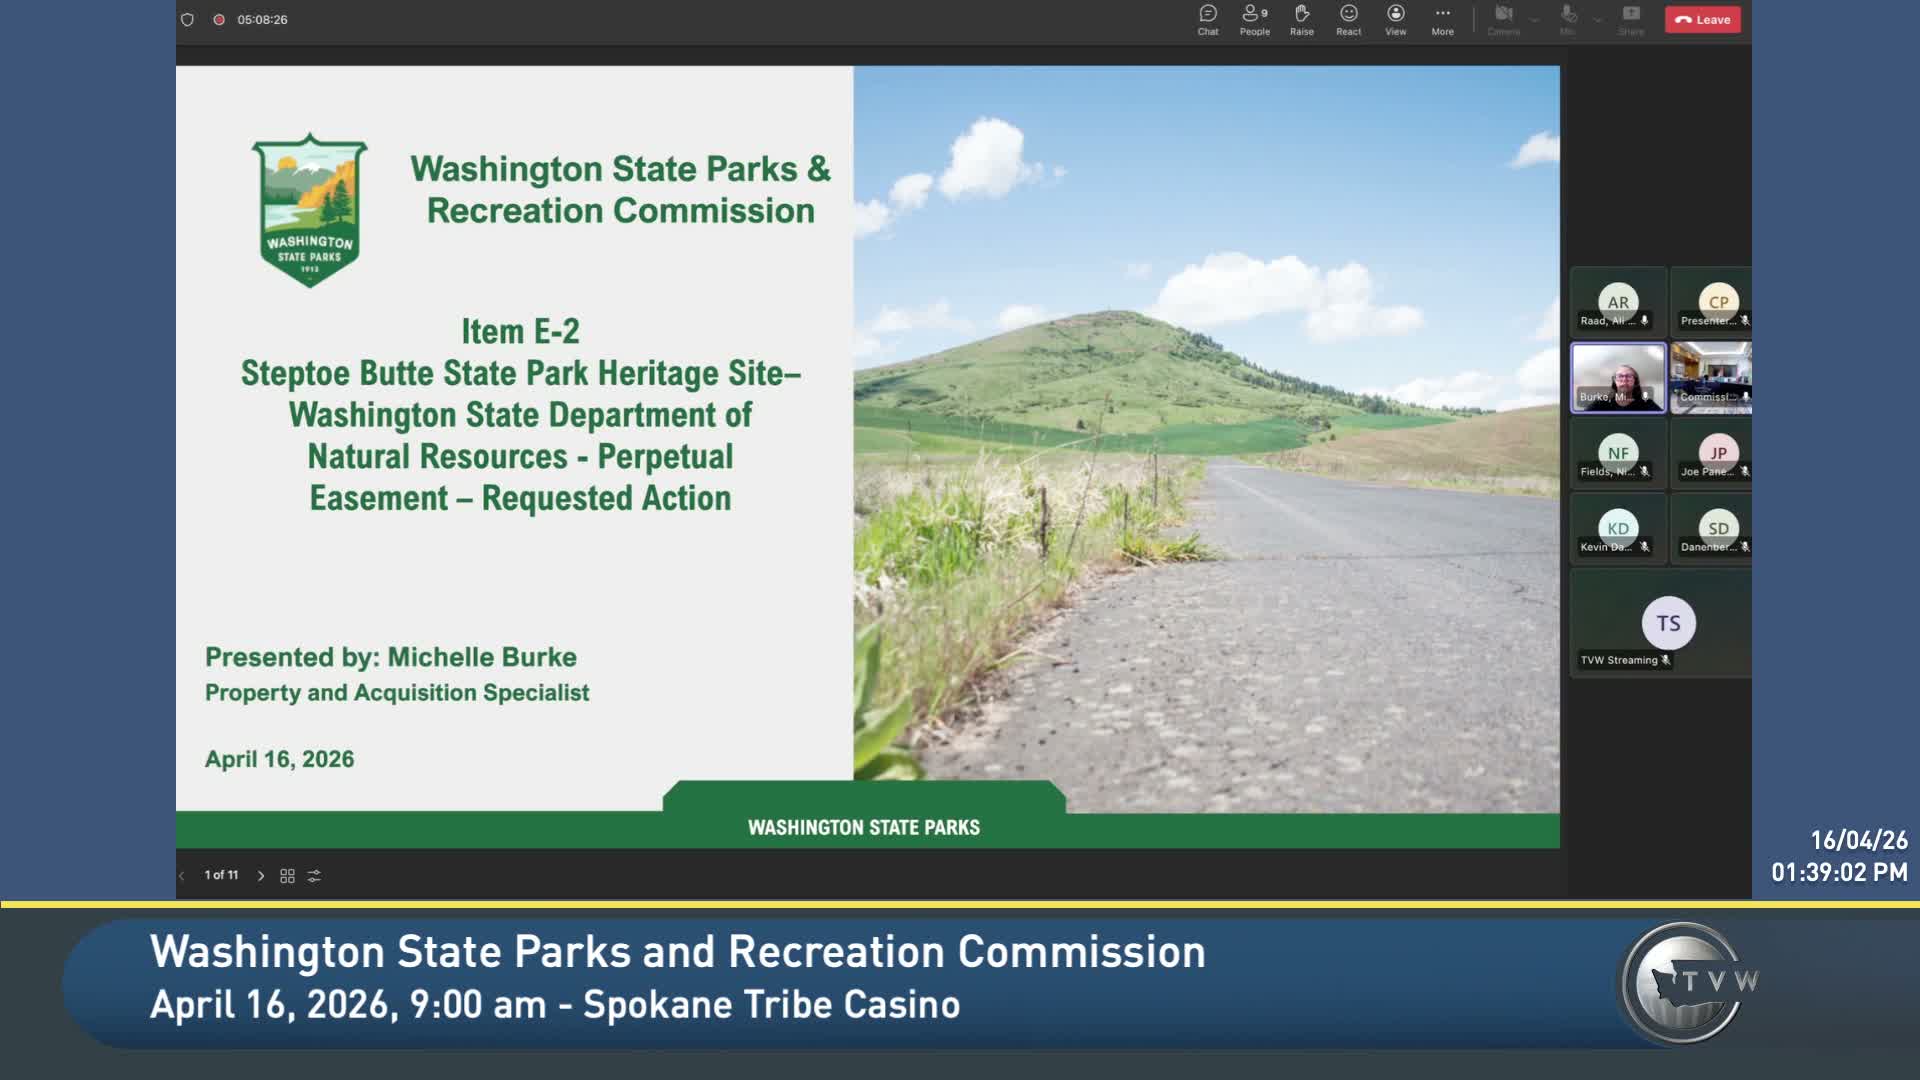The image size is (1920, 1080).
Task: Open the slide grid view icon
Action: point(287,876)
